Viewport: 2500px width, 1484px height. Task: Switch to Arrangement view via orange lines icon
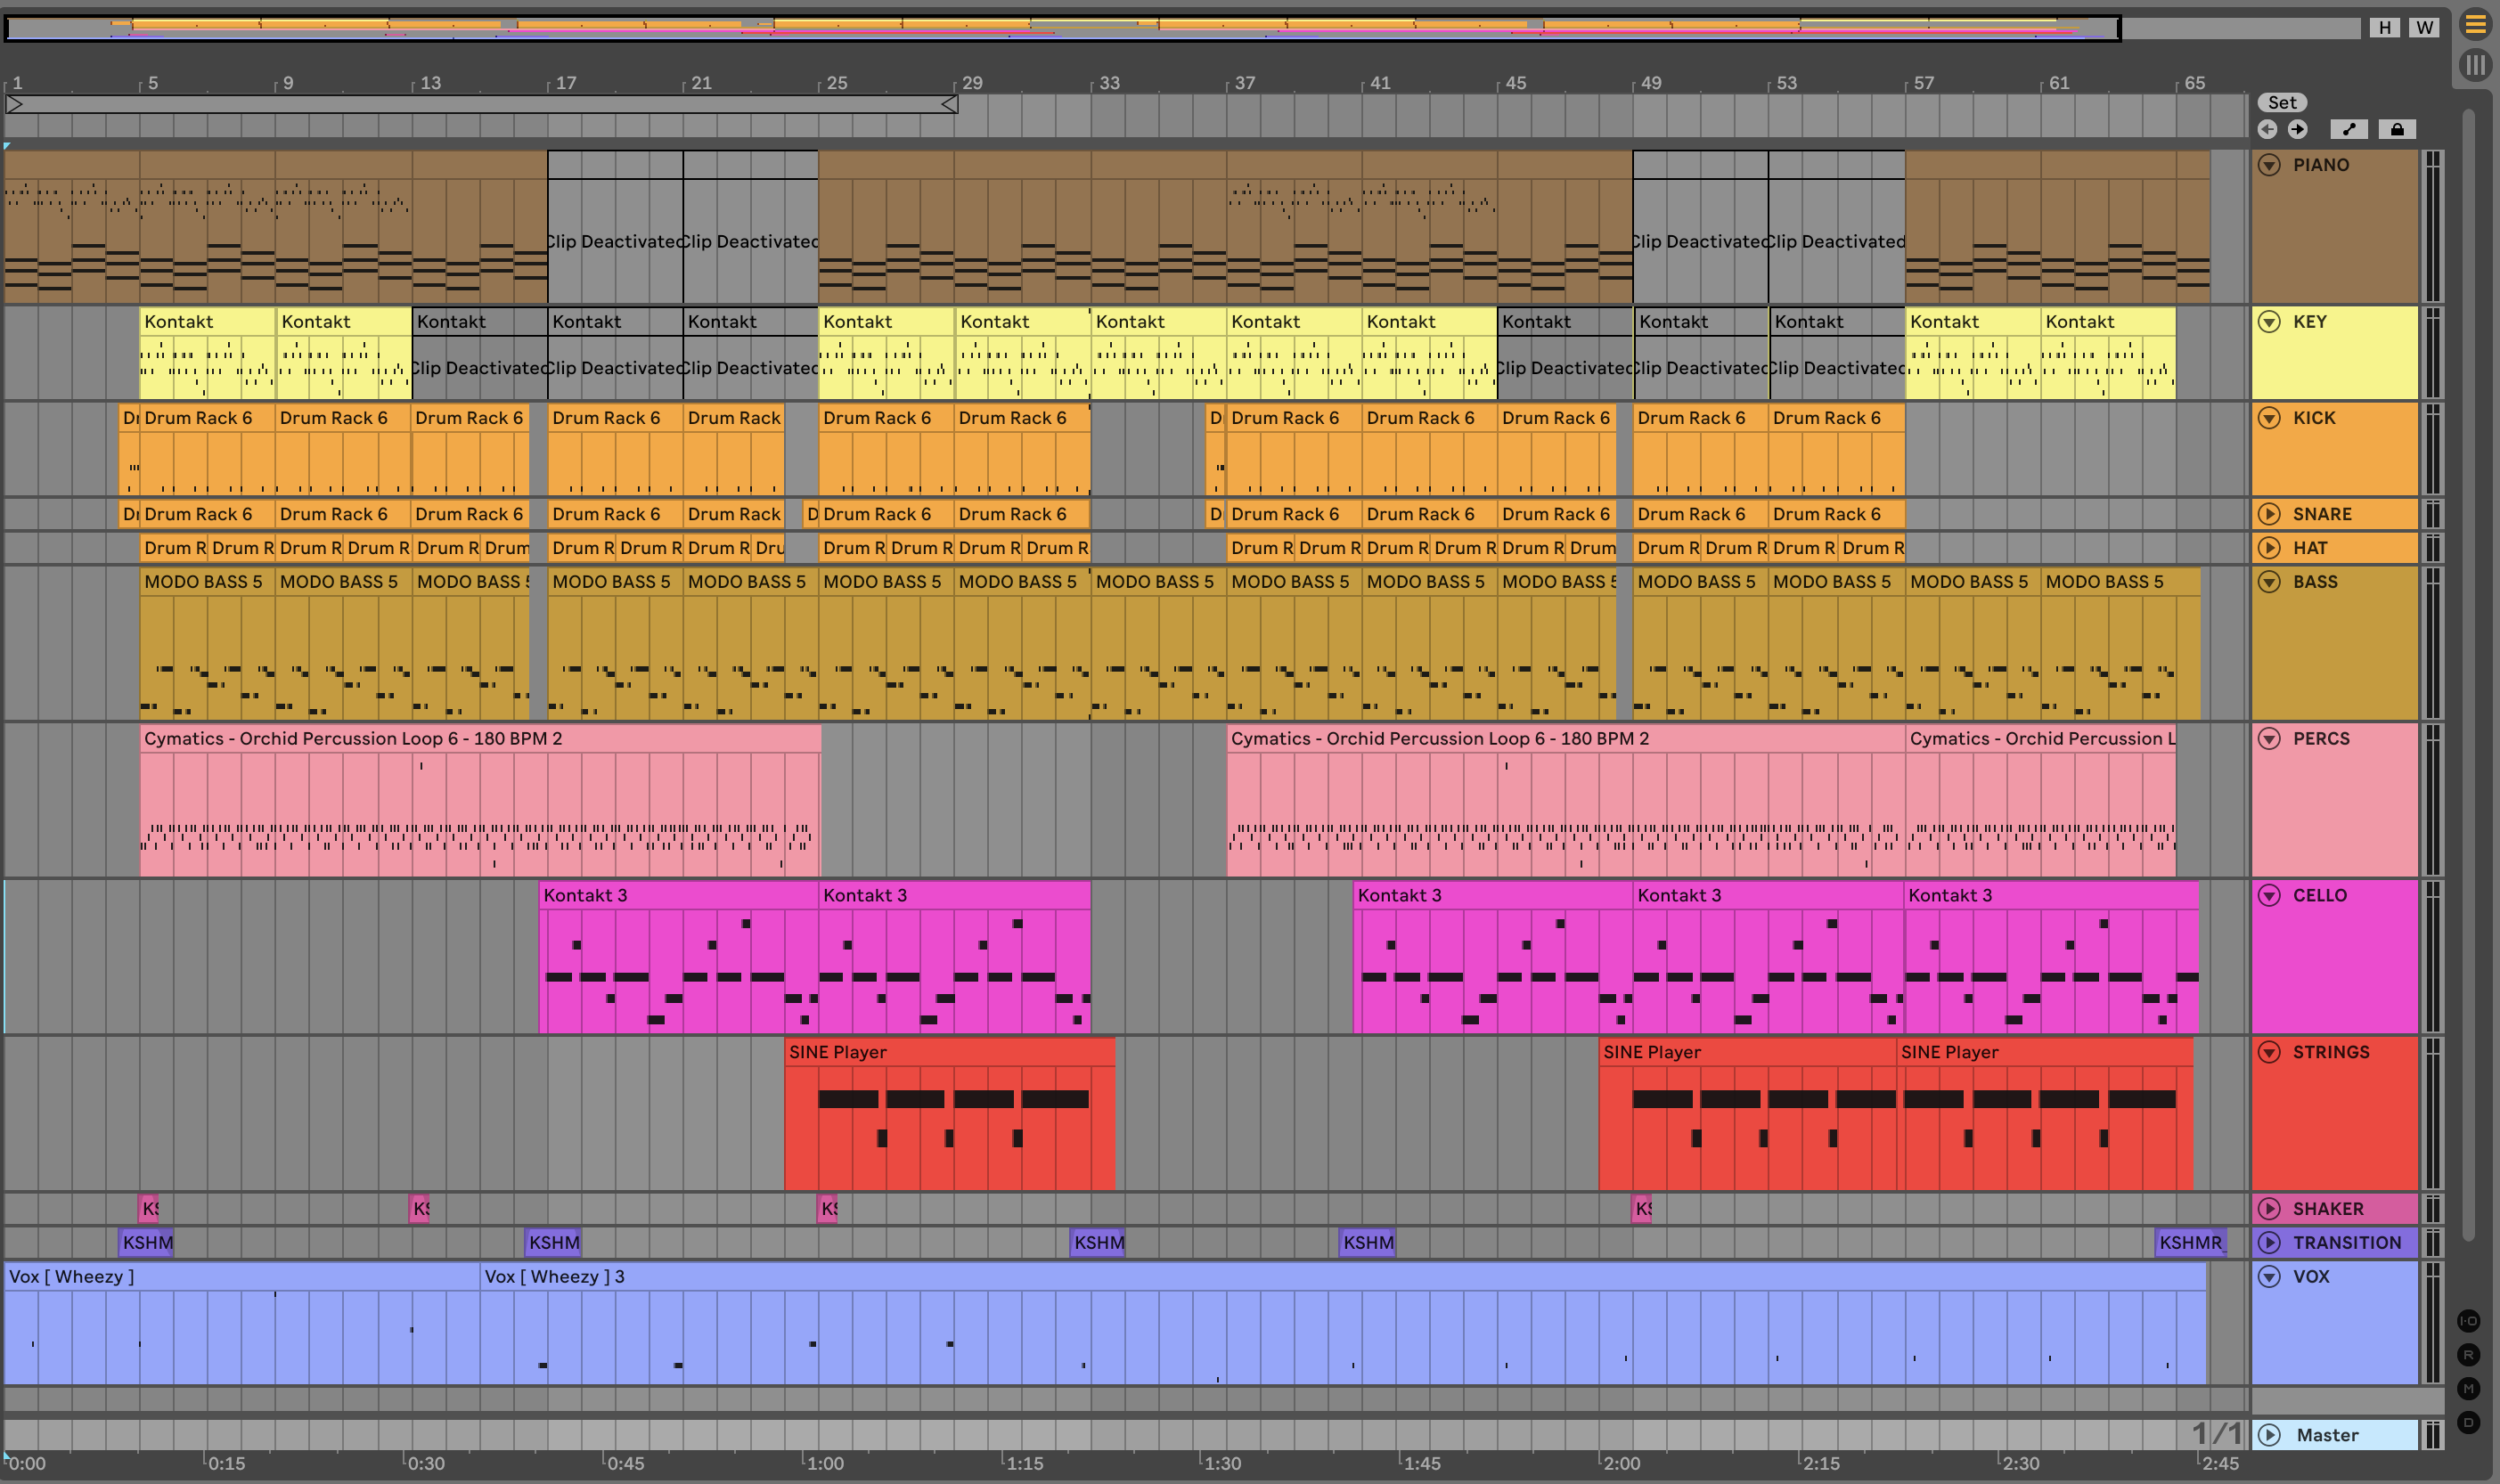(2476, 25)
